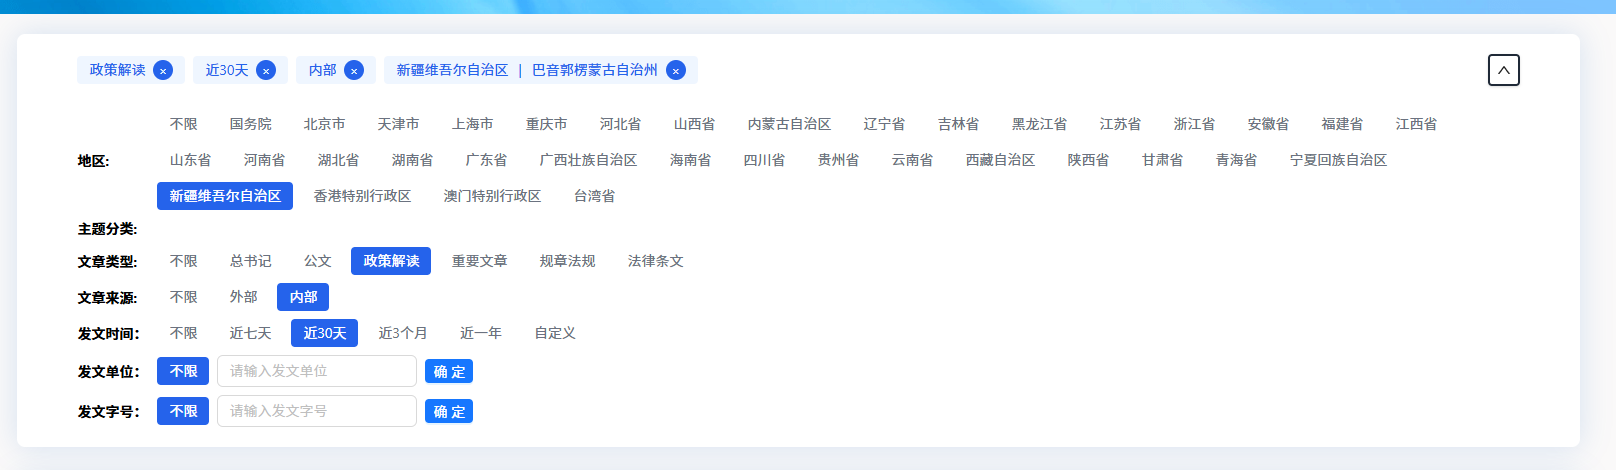Select 广东省 in region filter

pyautogui.click(x=486, y=160)
